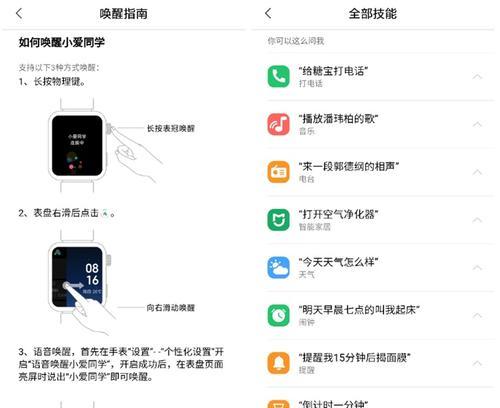The height and width of the screenshot is (408, 500).
Task: Tap the green phone call skill icon
Action: [278, 76]
